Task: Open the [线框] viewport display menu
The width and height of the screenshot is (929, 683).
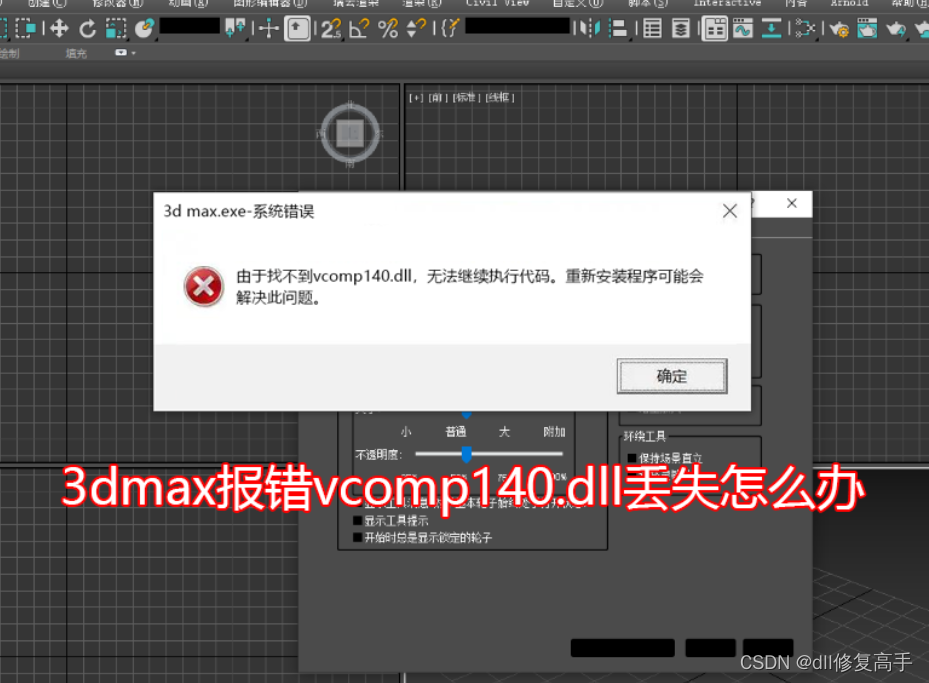Action: (500, 97)
